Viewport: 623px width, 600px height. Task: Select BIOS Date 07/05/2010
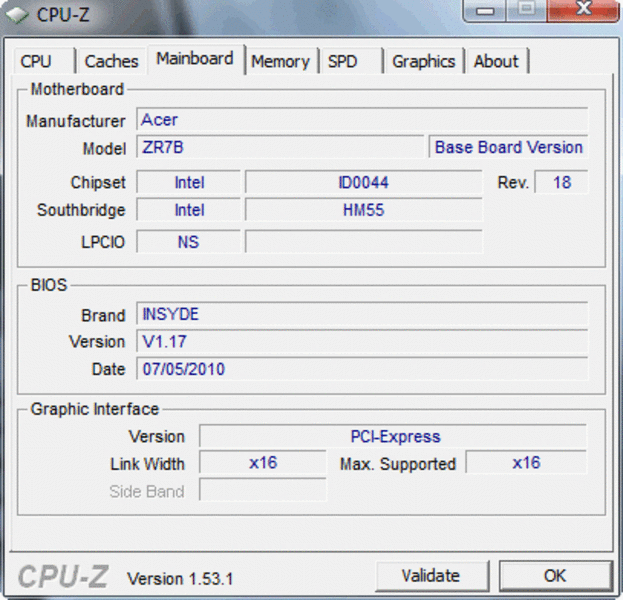362,368
